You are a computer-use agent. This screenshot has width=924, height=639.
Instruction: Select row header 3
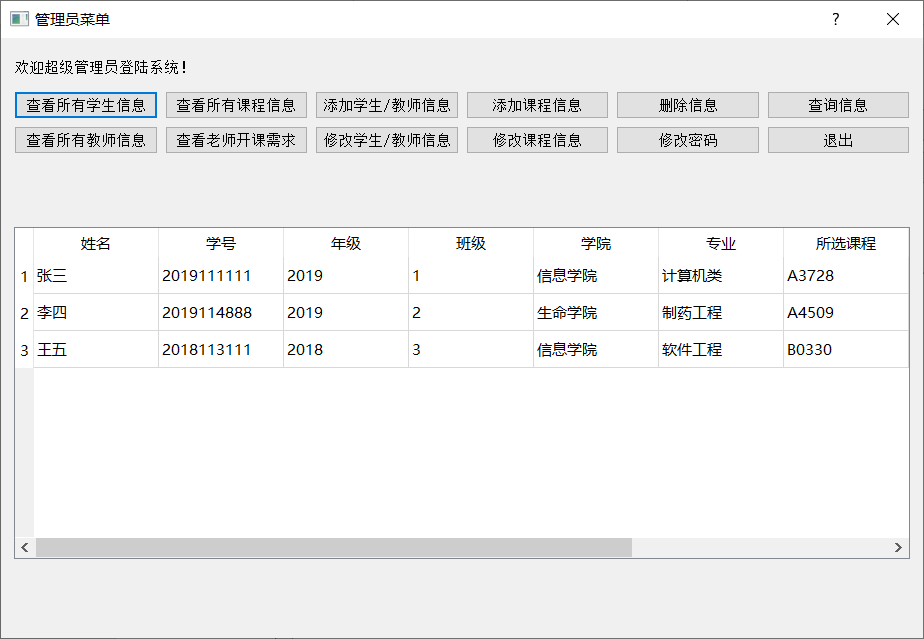coord(24,350)
